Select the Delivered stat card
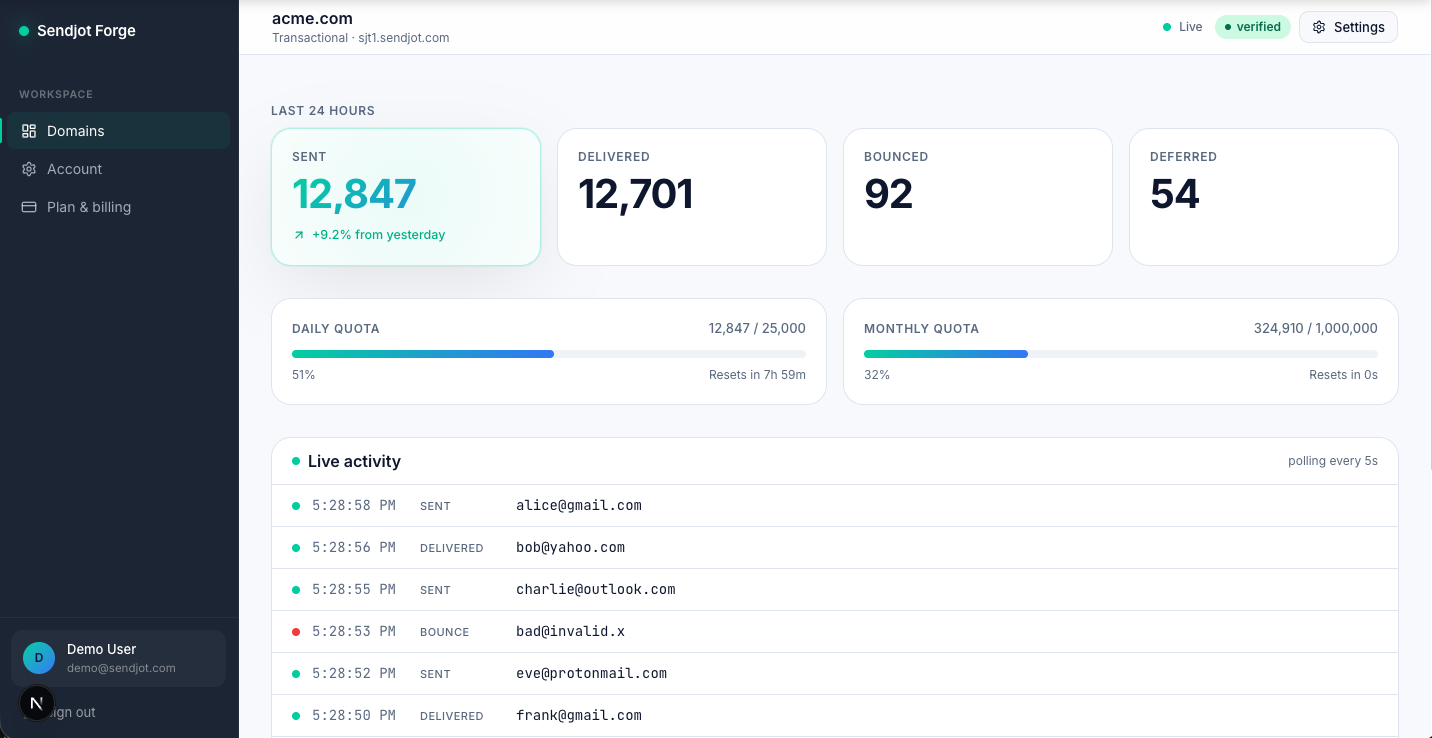The image size is (1432, 738). 692,197
